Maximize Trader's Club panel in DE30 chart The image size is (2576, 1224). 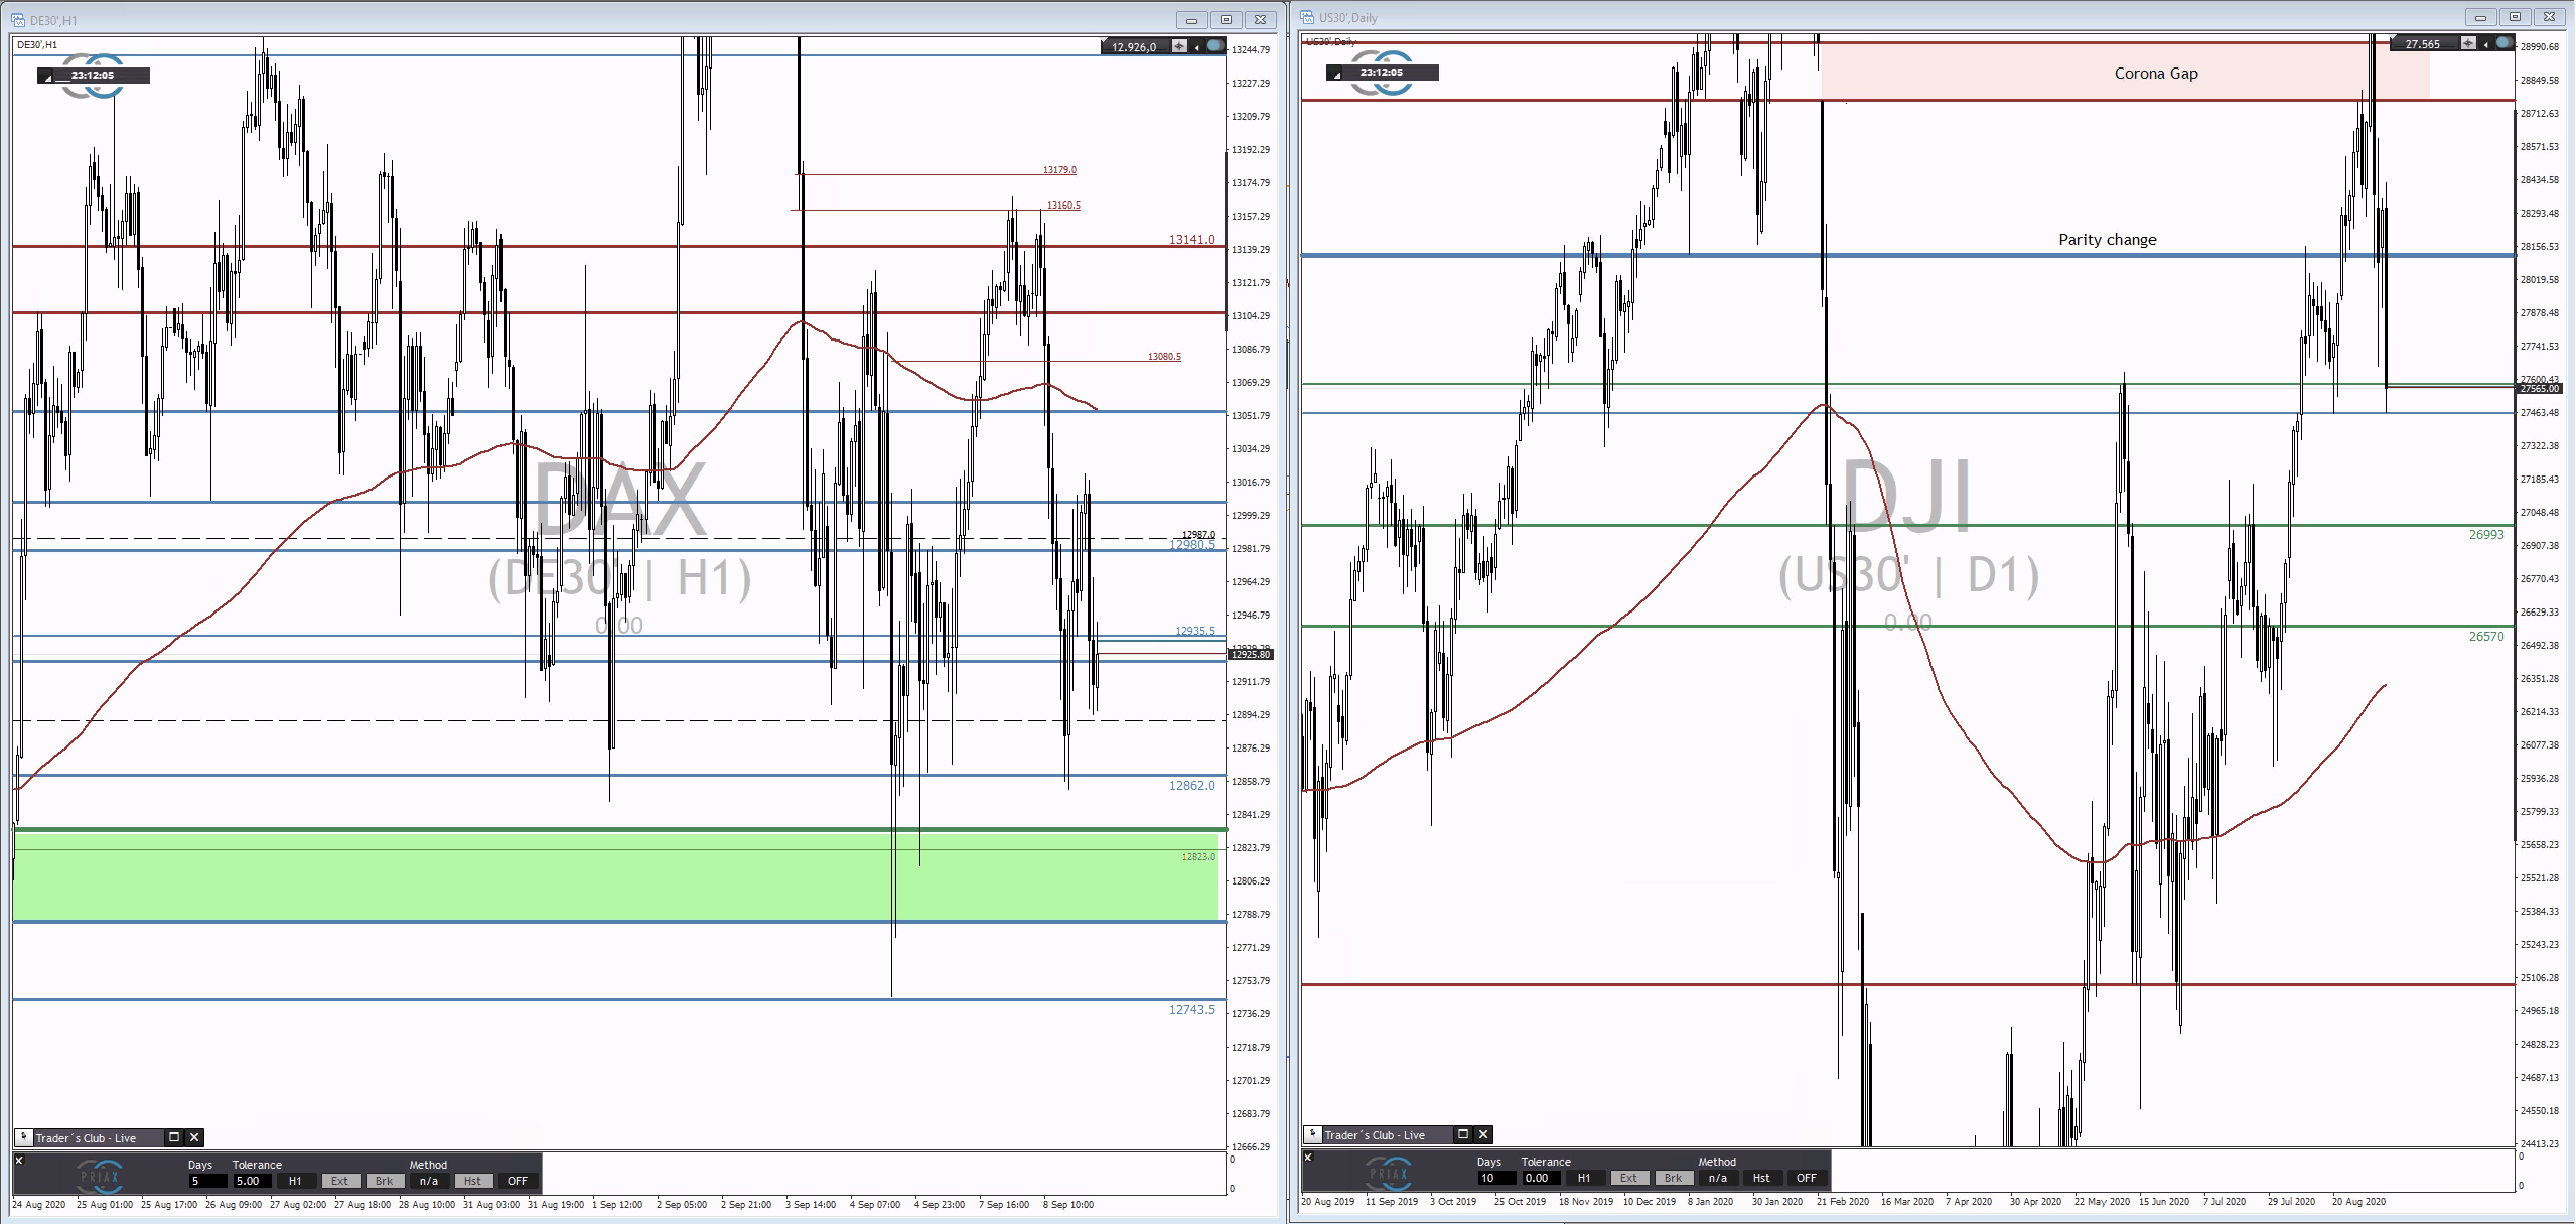(x=174, y=1137)
